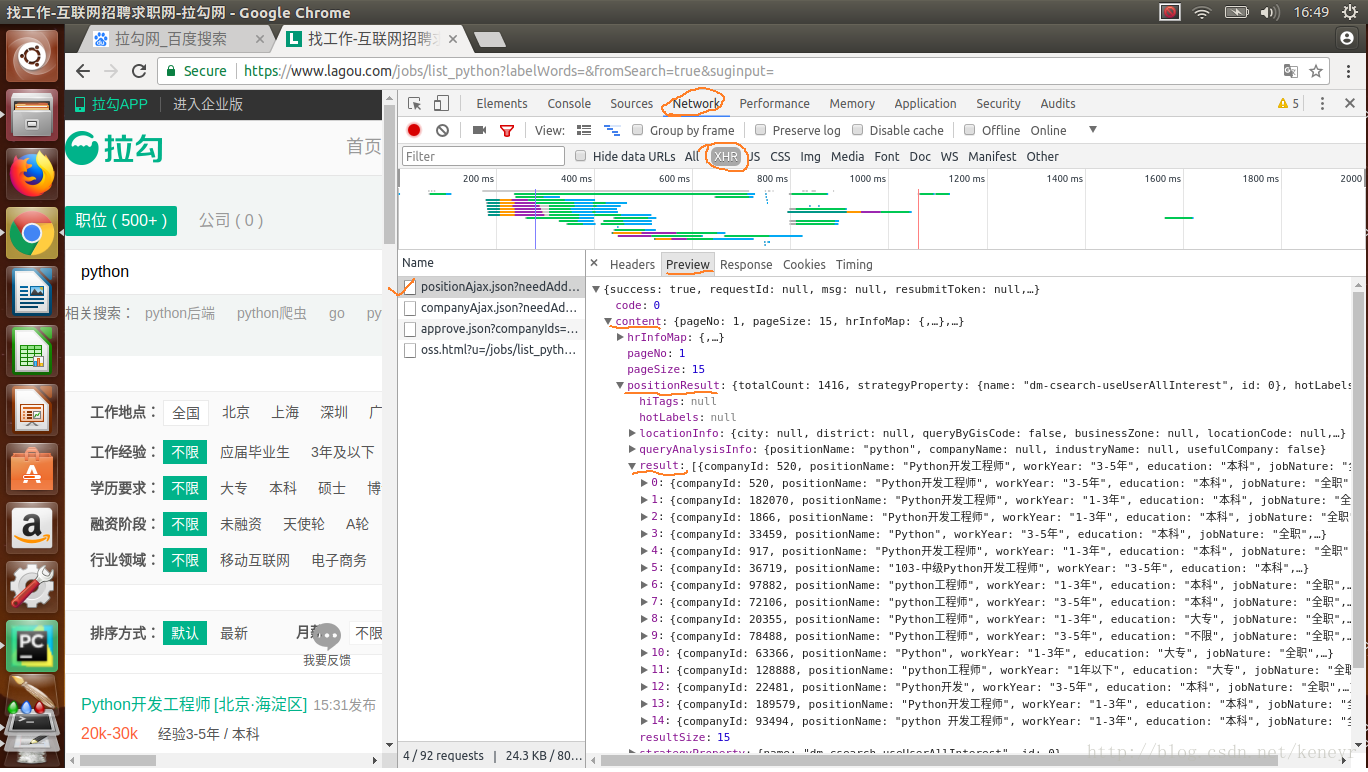Image resolution: width=1368 pixels, height=772 pixels.
Task: Open the Response tab
Action: (746, 264)
